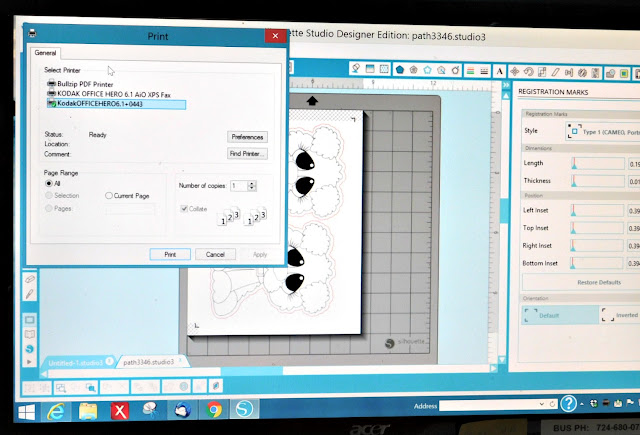Toggle the Collate checkbox

click(x=184, y=209)
